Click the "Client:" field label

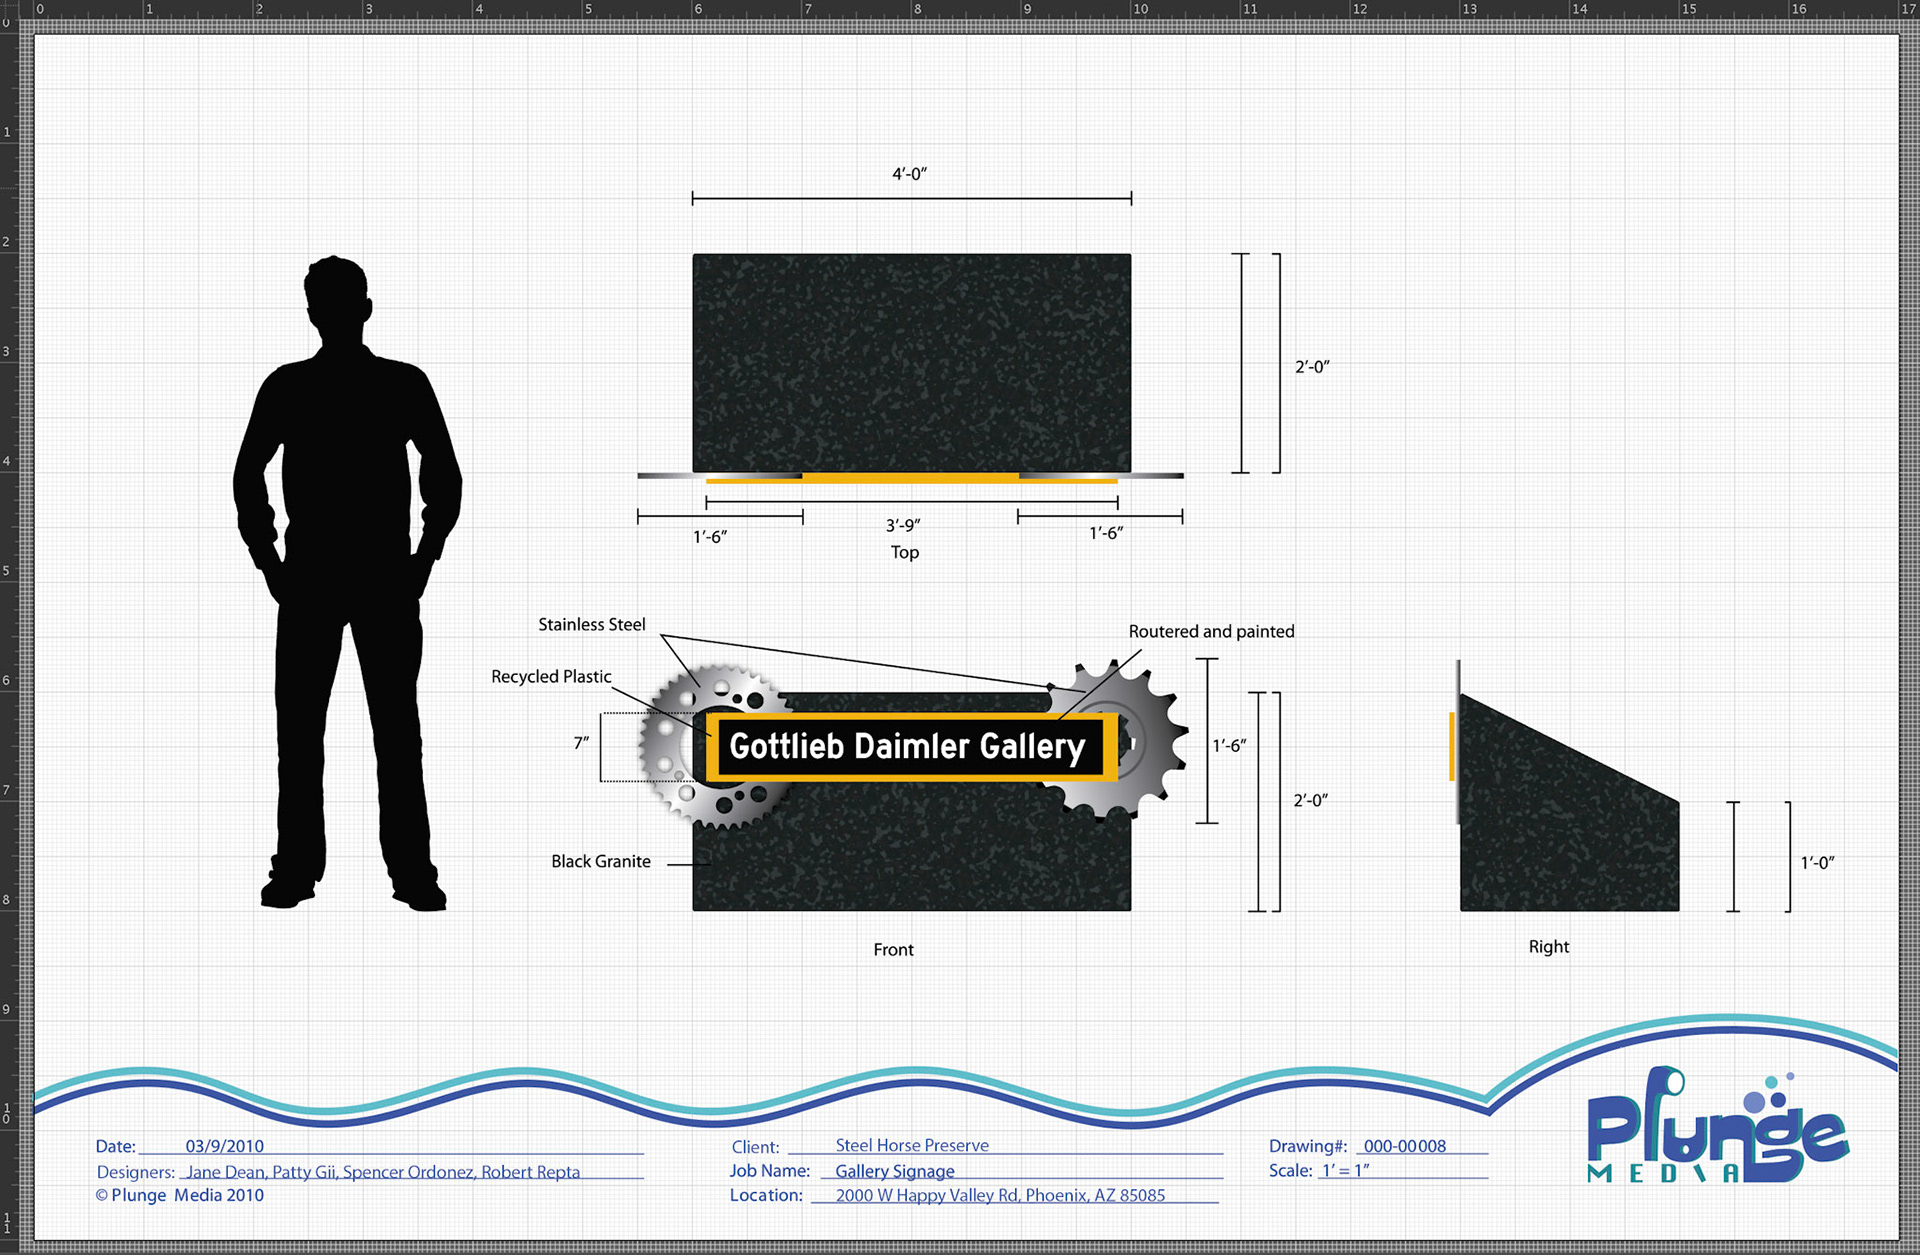click(x=755, y=1147)
